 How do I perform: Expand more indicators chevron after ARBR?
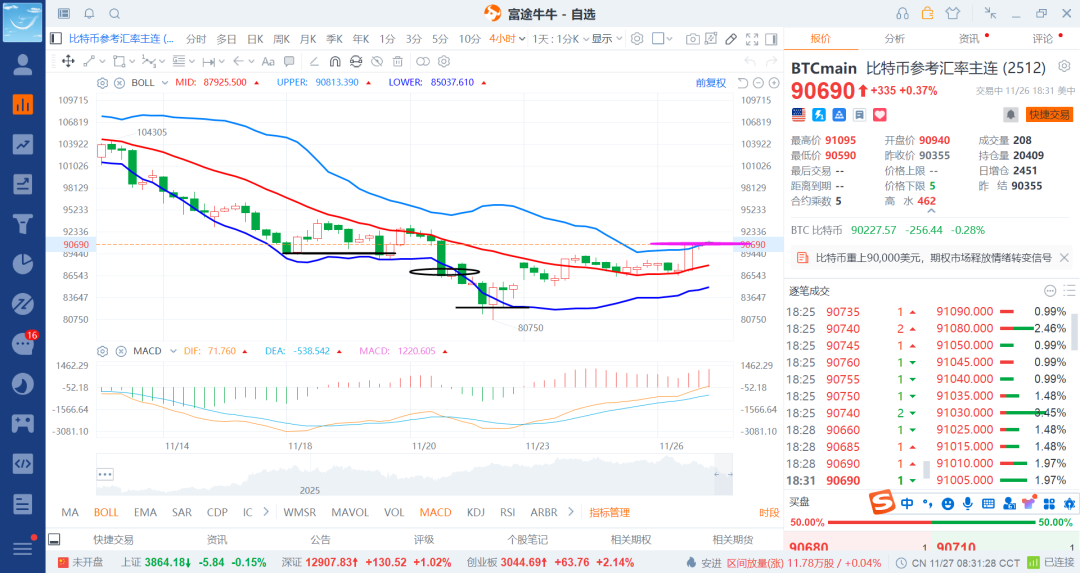click(x=570, y=512)
